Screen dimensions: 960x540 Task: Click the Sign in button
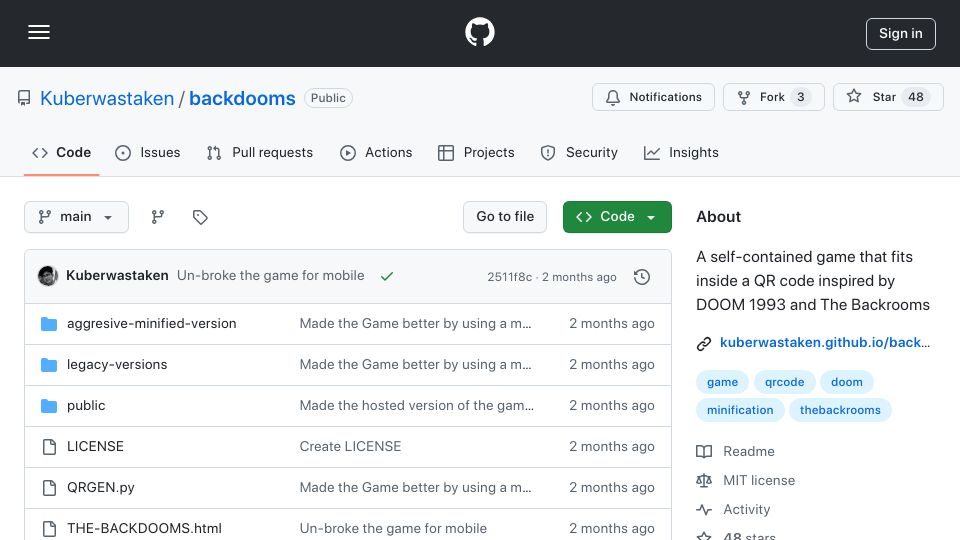click(x=901, y=34)
